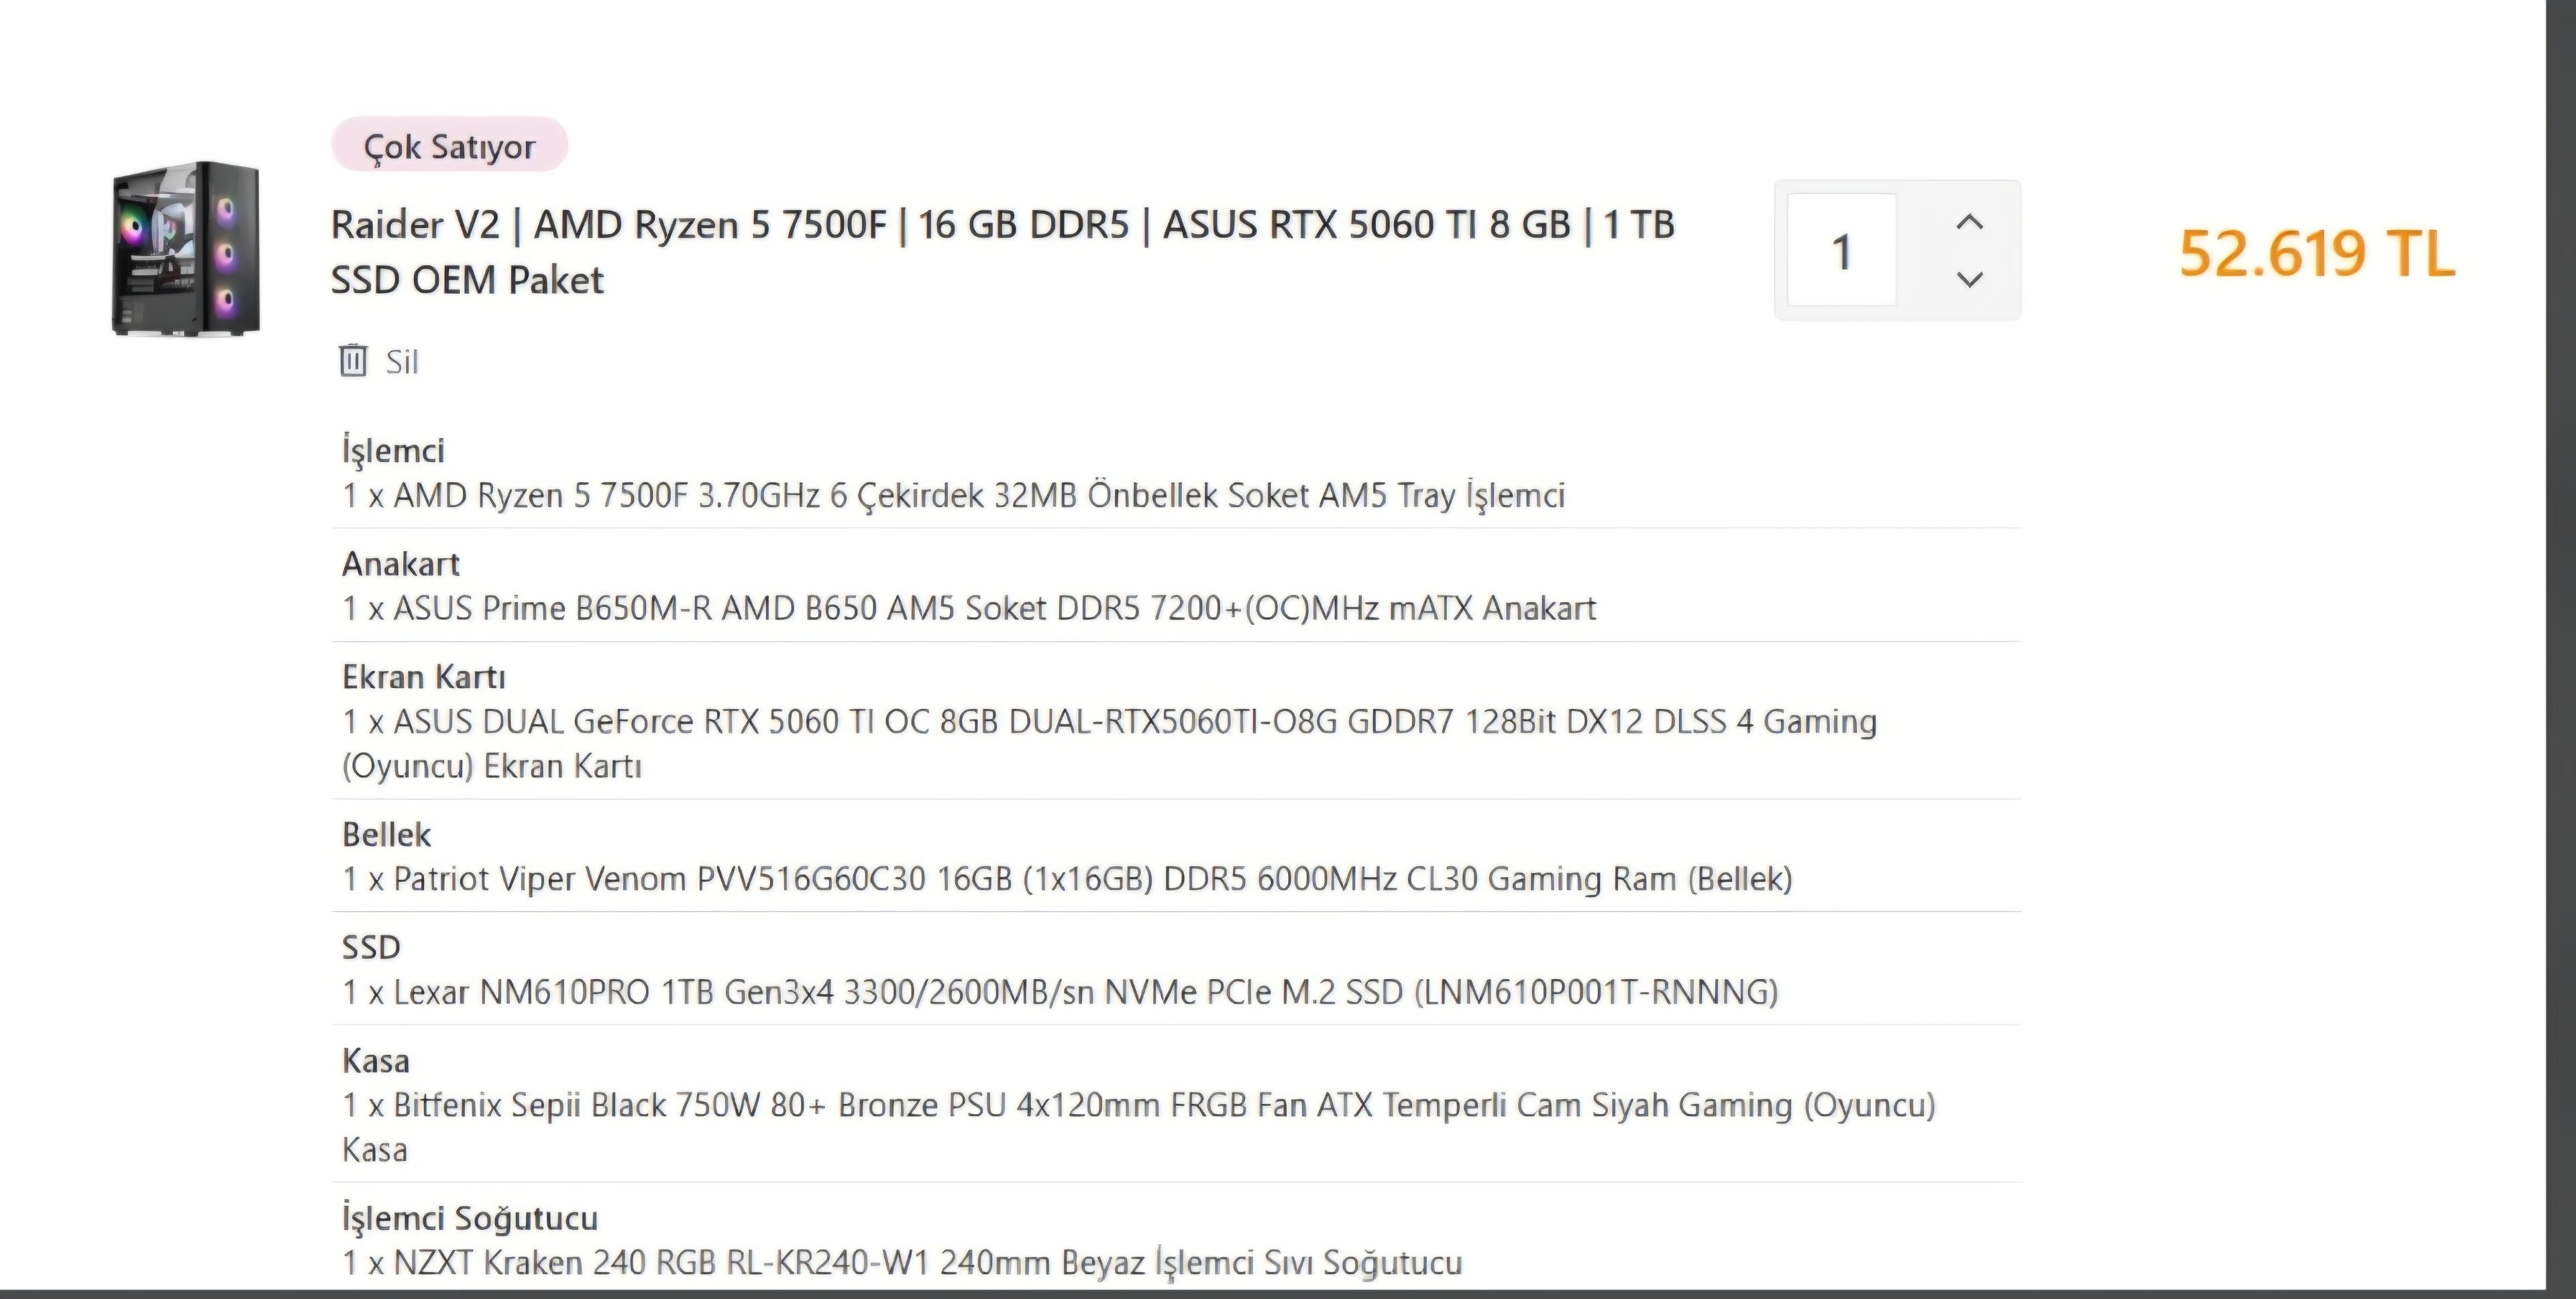Click the Kasa heading
Screen dimensions: 2576x1299
click(x=375, y=1060)
